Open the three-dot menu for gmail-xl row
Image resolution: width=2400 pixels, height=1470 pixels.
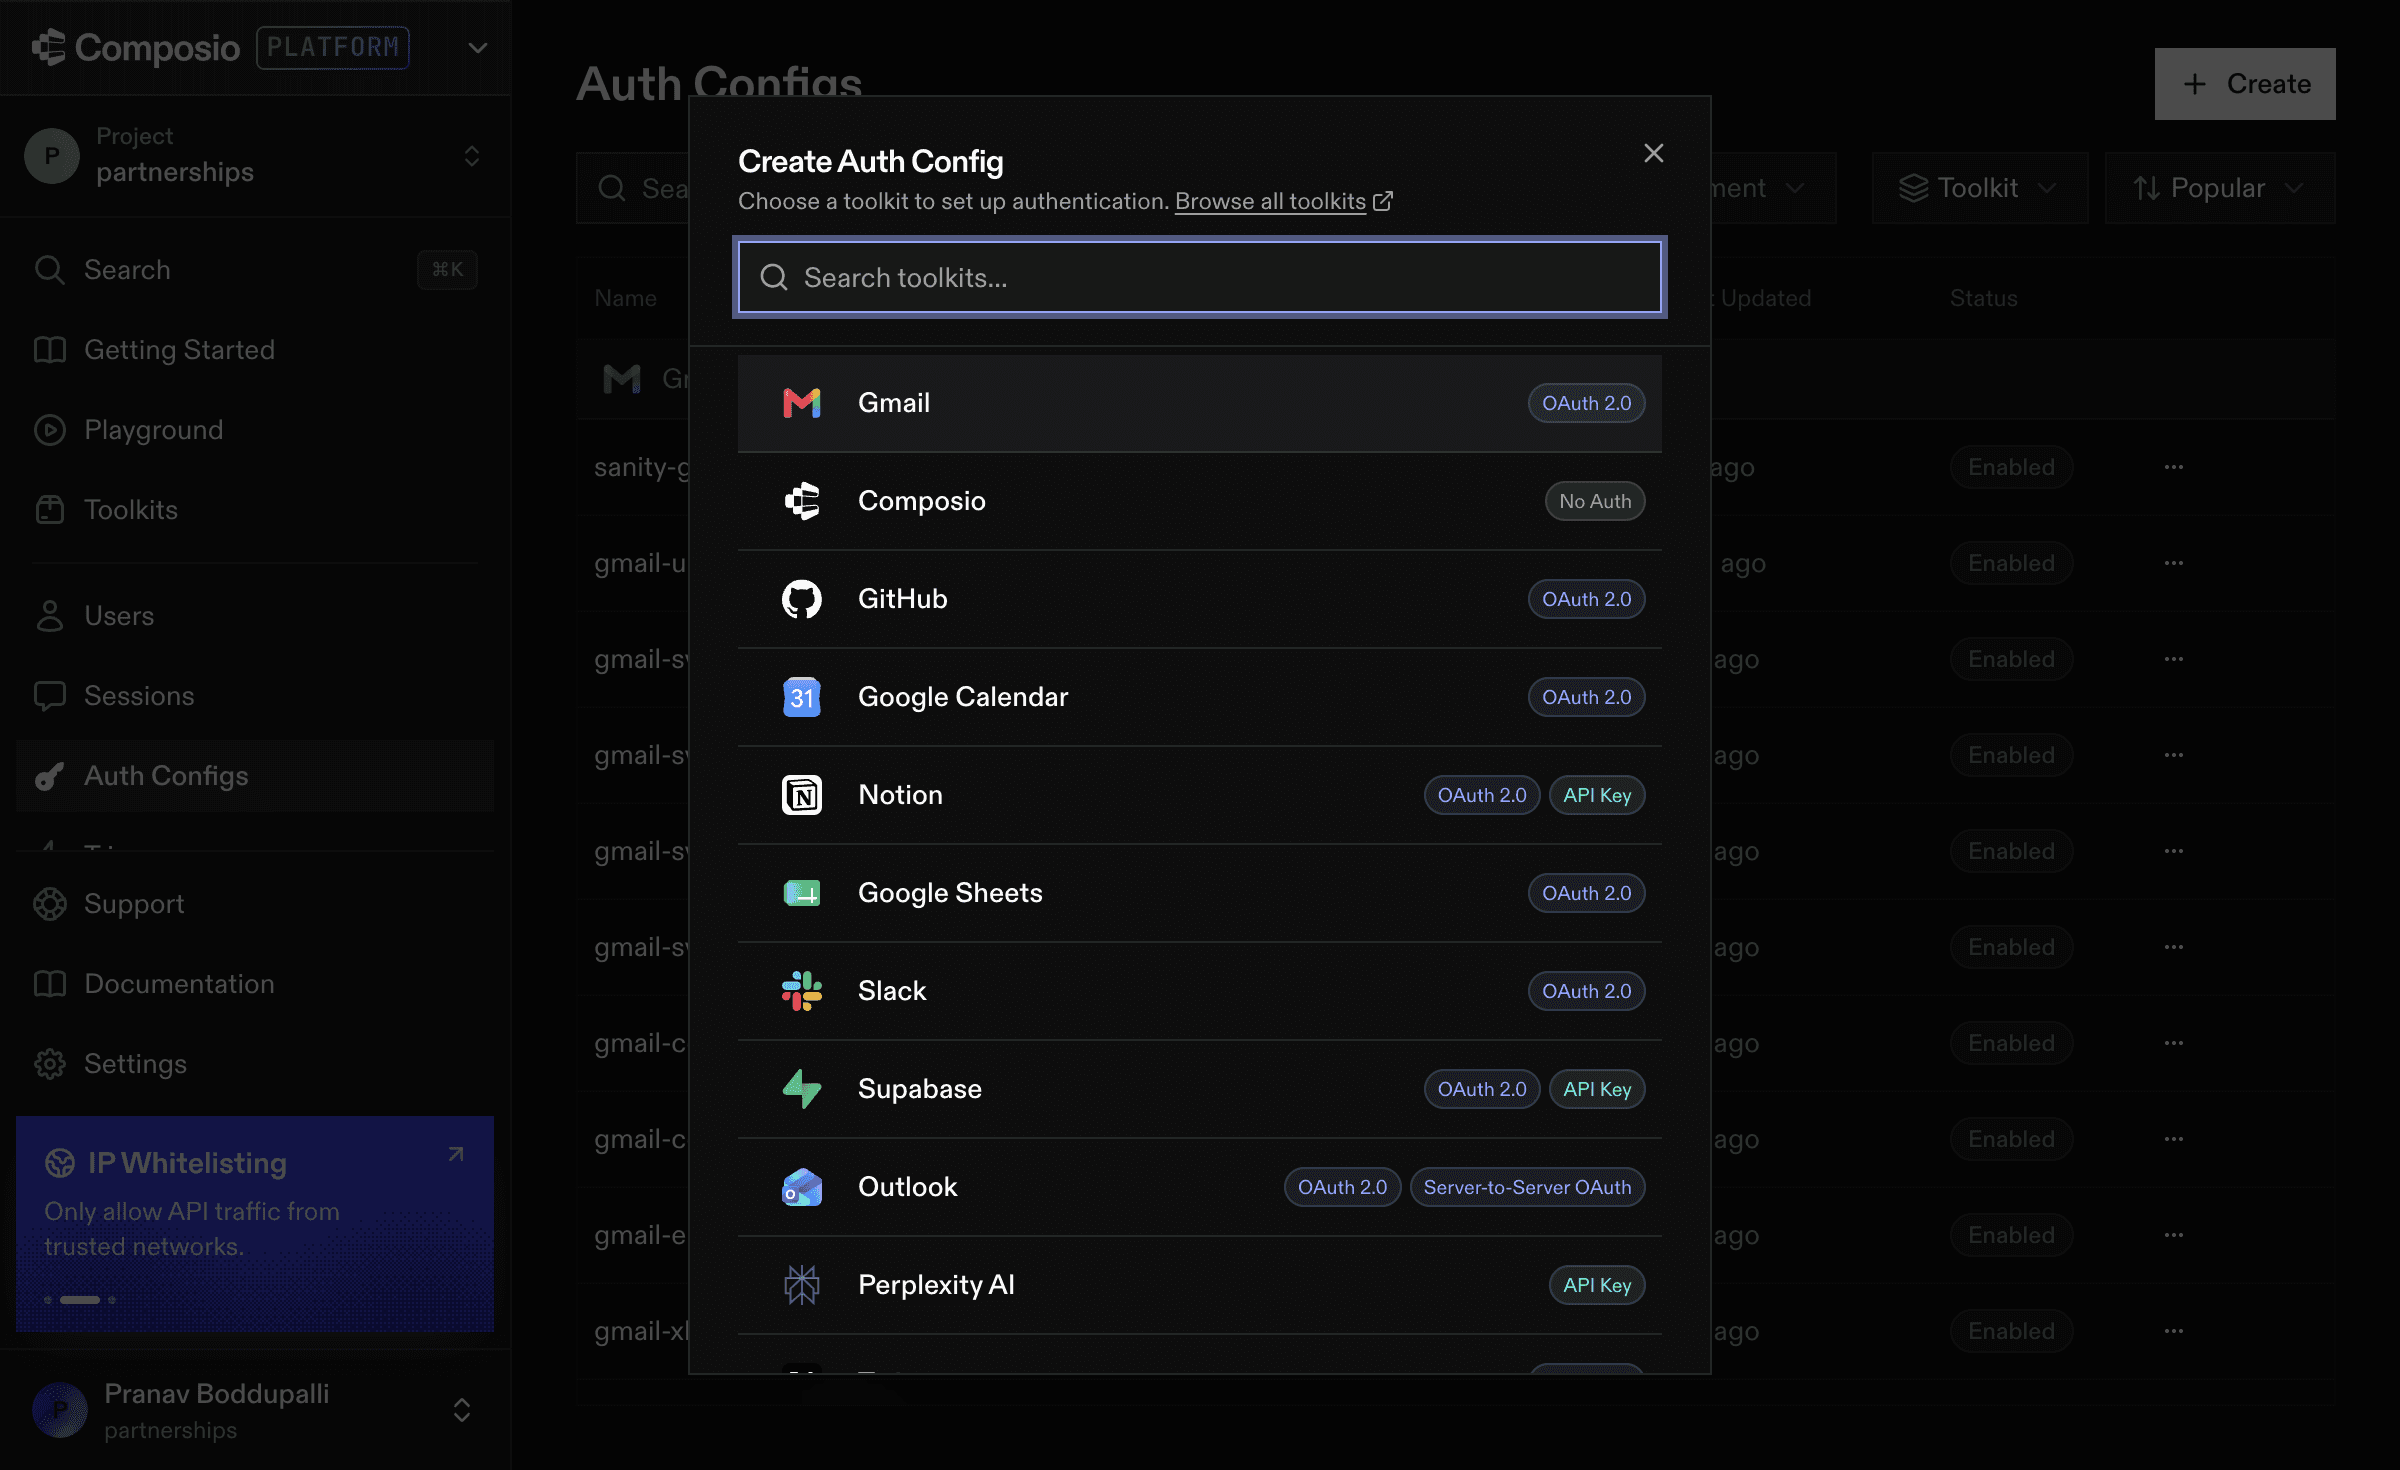pyautogui.click(x=2173, y=1331)
